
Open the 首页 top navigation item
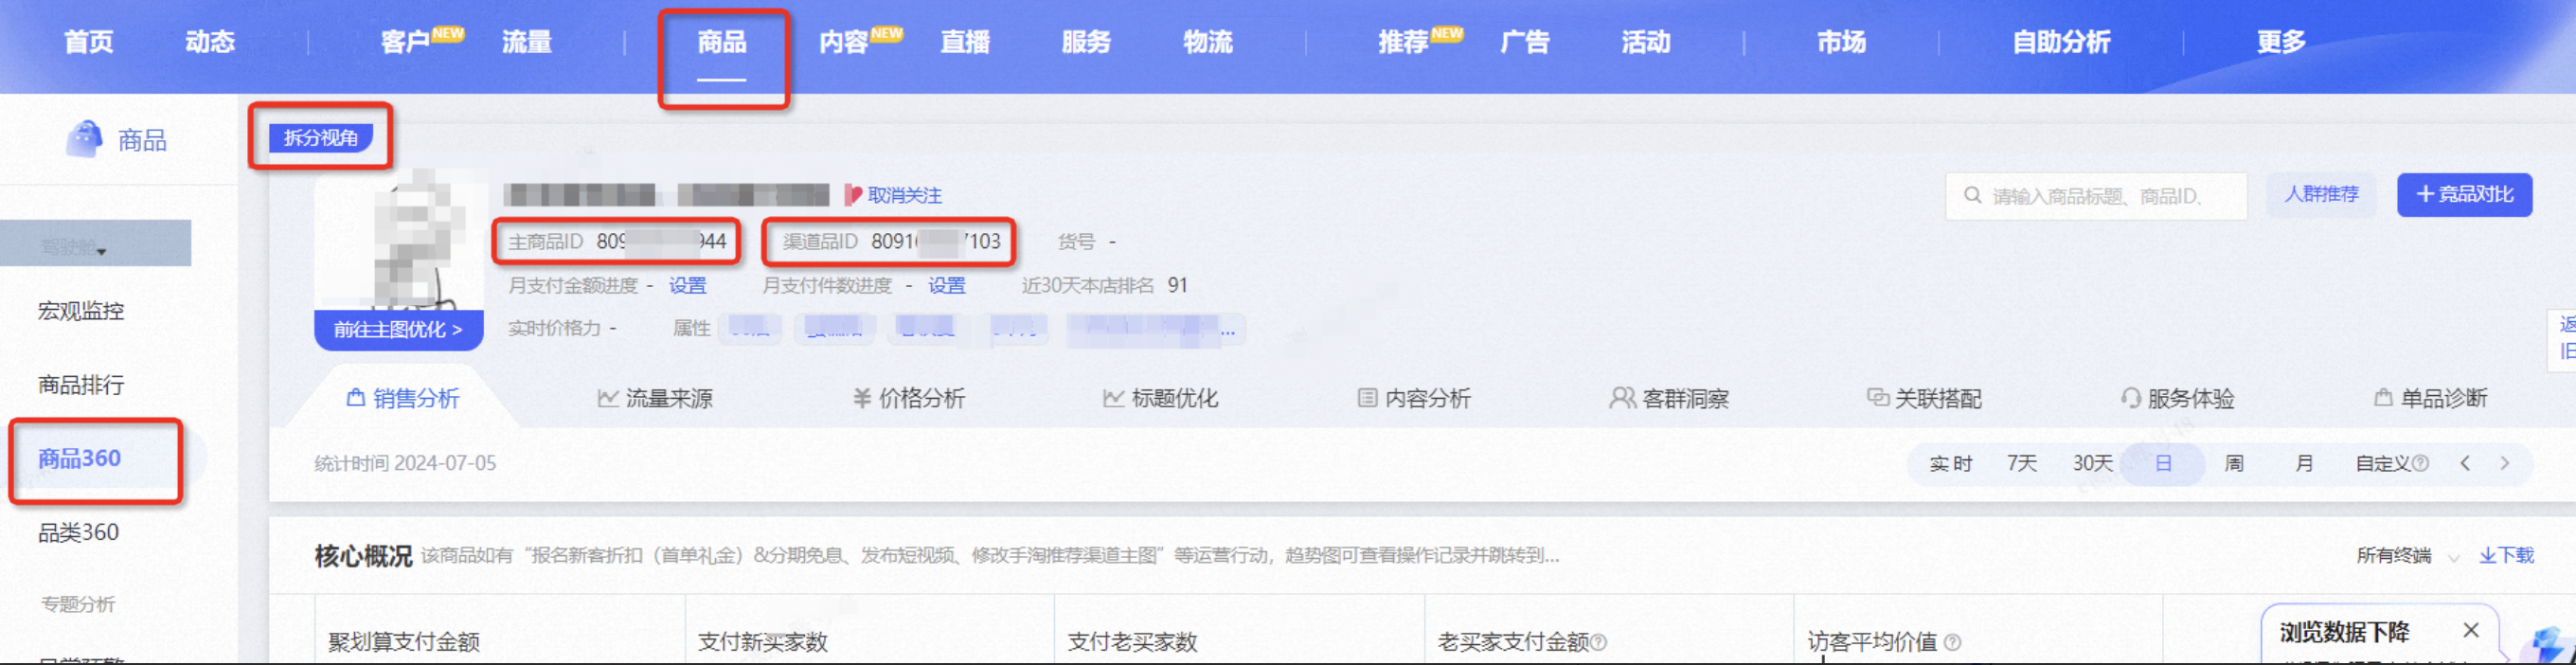click(x=89, y=42)
